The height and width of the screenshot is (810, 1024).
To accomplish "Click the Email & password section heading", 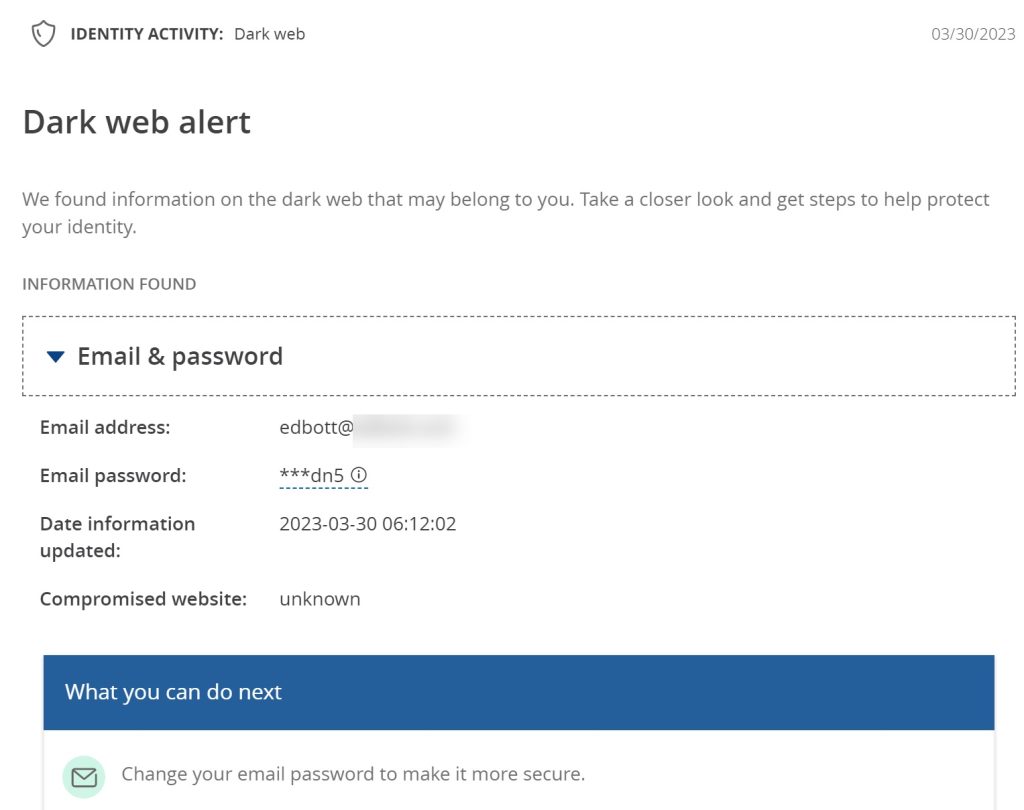I will pos(180,357).
